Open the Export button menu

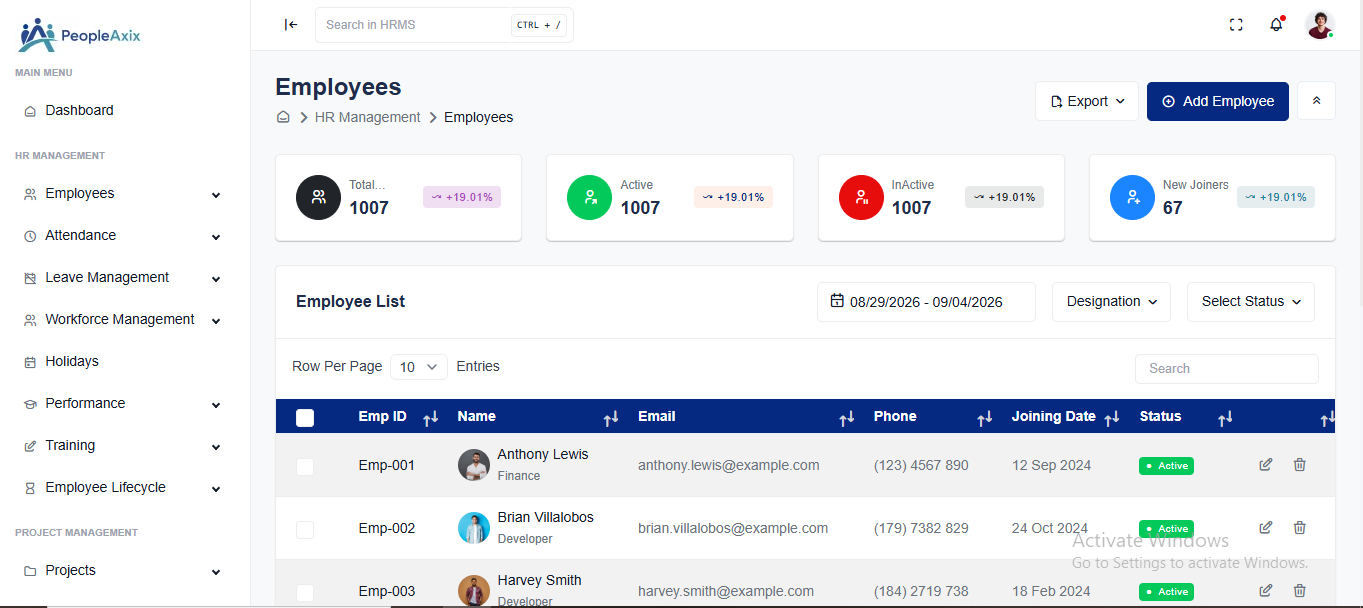click(x=1087, y=101)
